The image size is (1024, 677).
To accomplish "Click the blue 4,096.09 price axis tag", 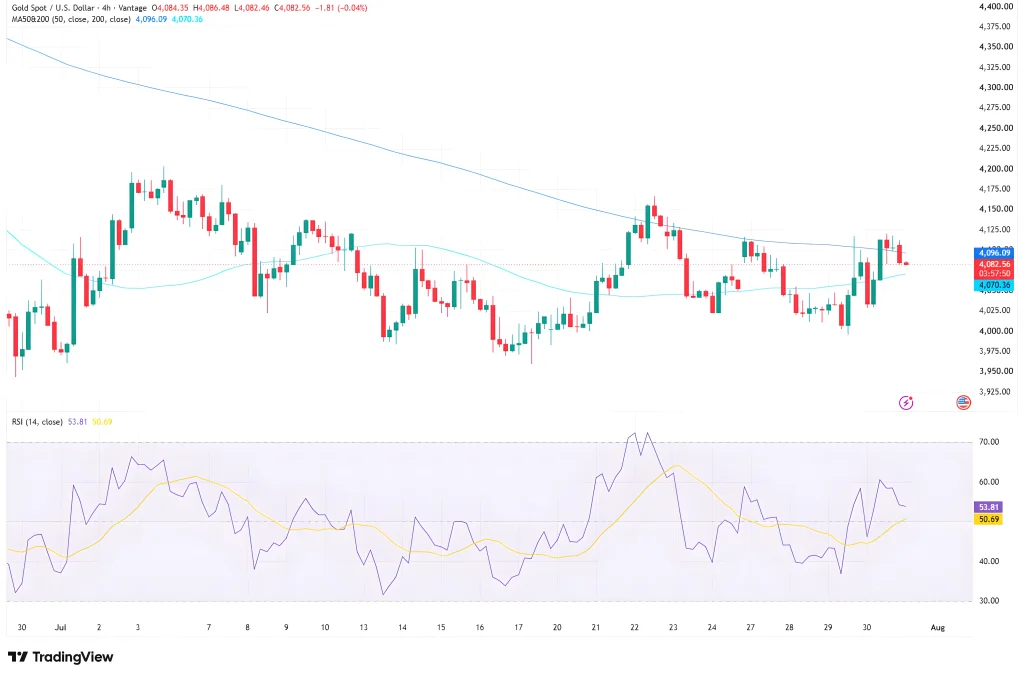I will (x=994, y=253).
